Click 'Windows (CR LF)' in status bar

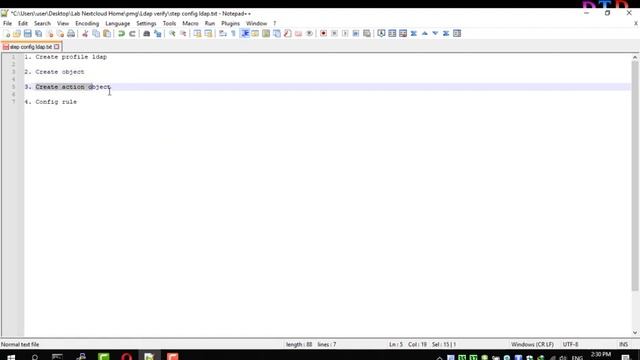point(532,344)
